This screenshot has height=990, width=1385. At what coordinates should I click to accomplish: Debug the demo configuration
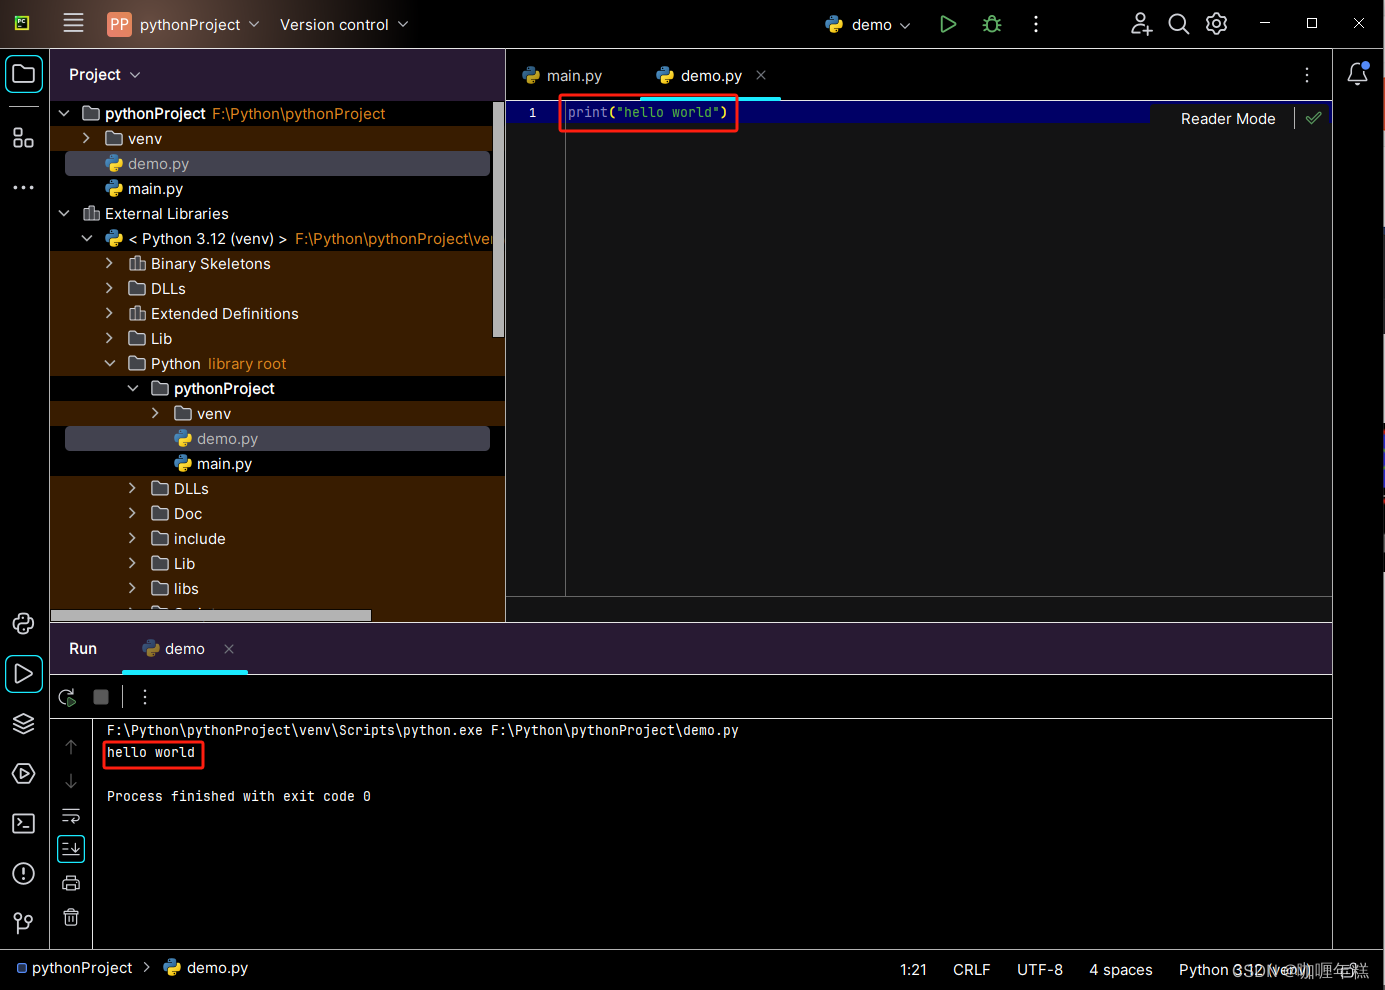[992, 24]
